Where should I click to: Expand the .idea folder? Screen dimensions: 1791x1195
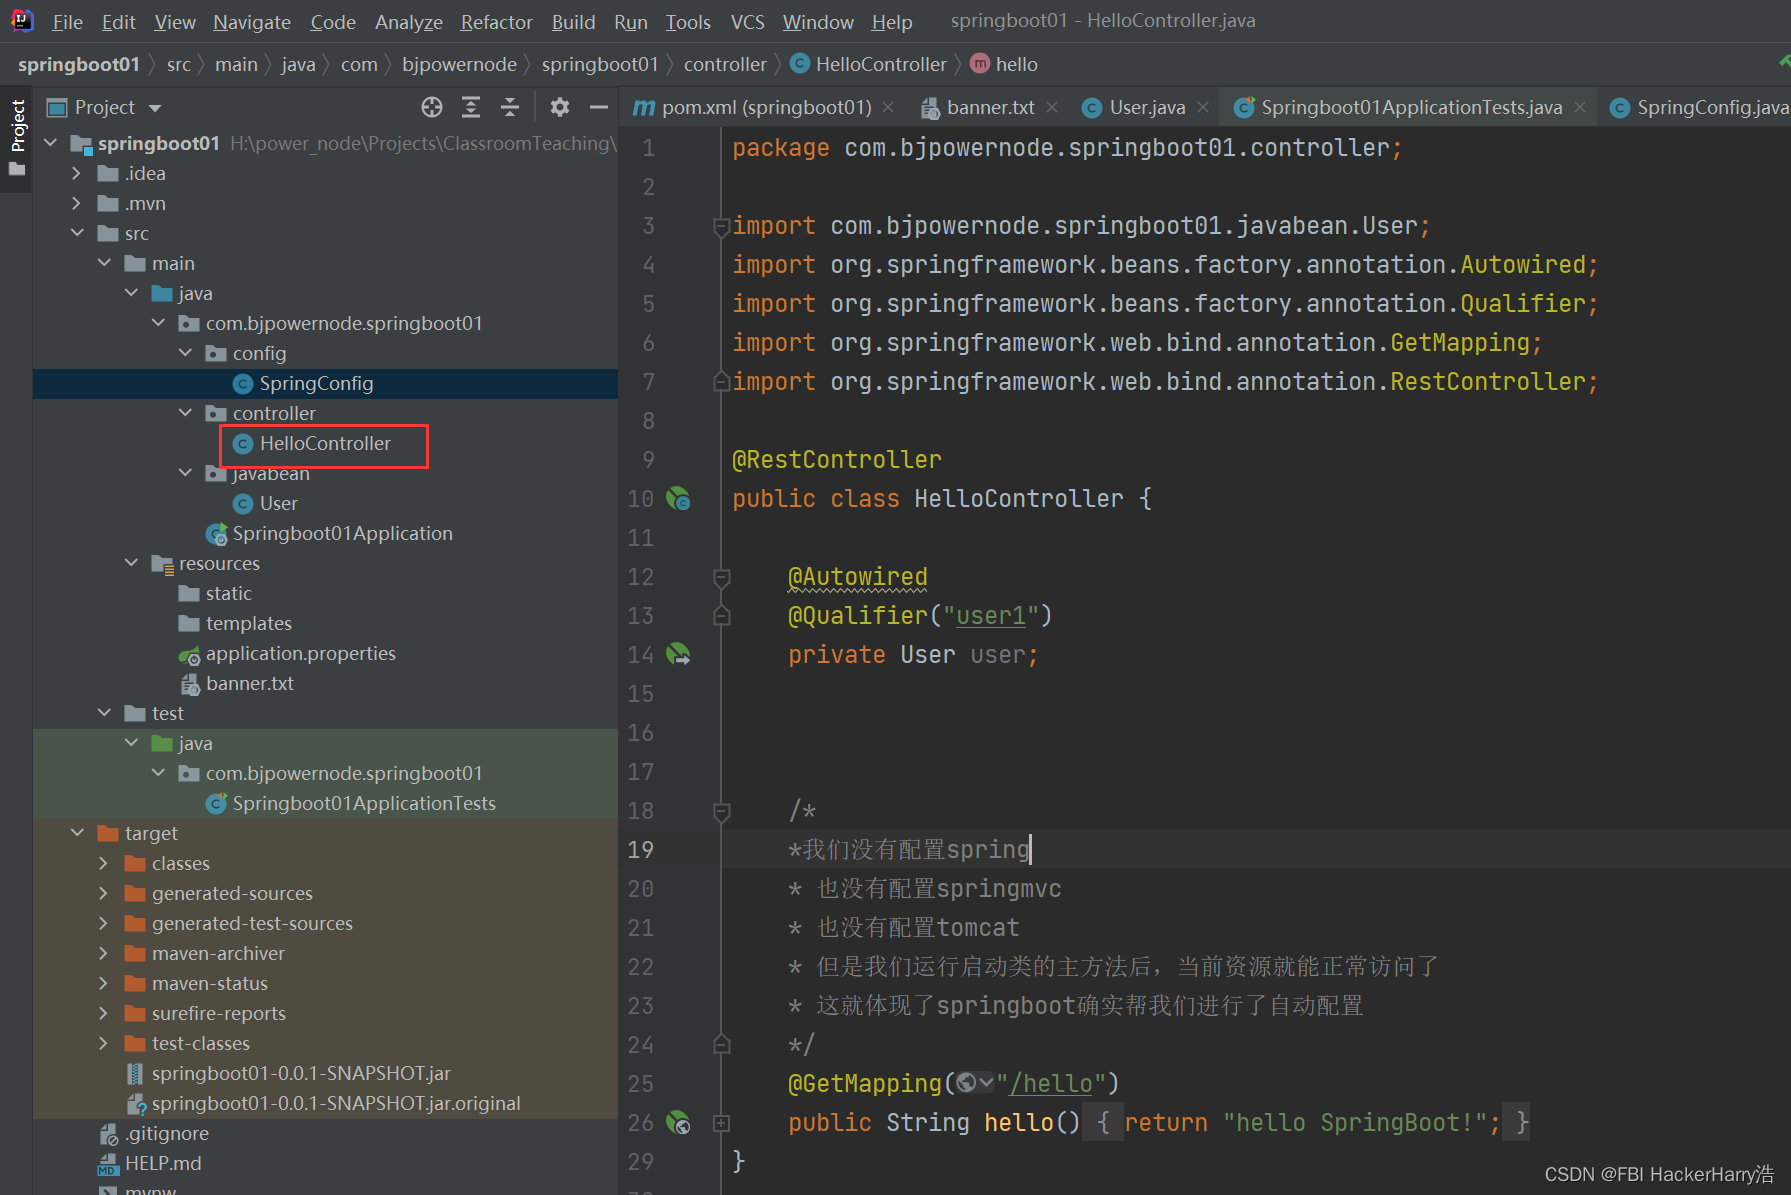(77, 173)
